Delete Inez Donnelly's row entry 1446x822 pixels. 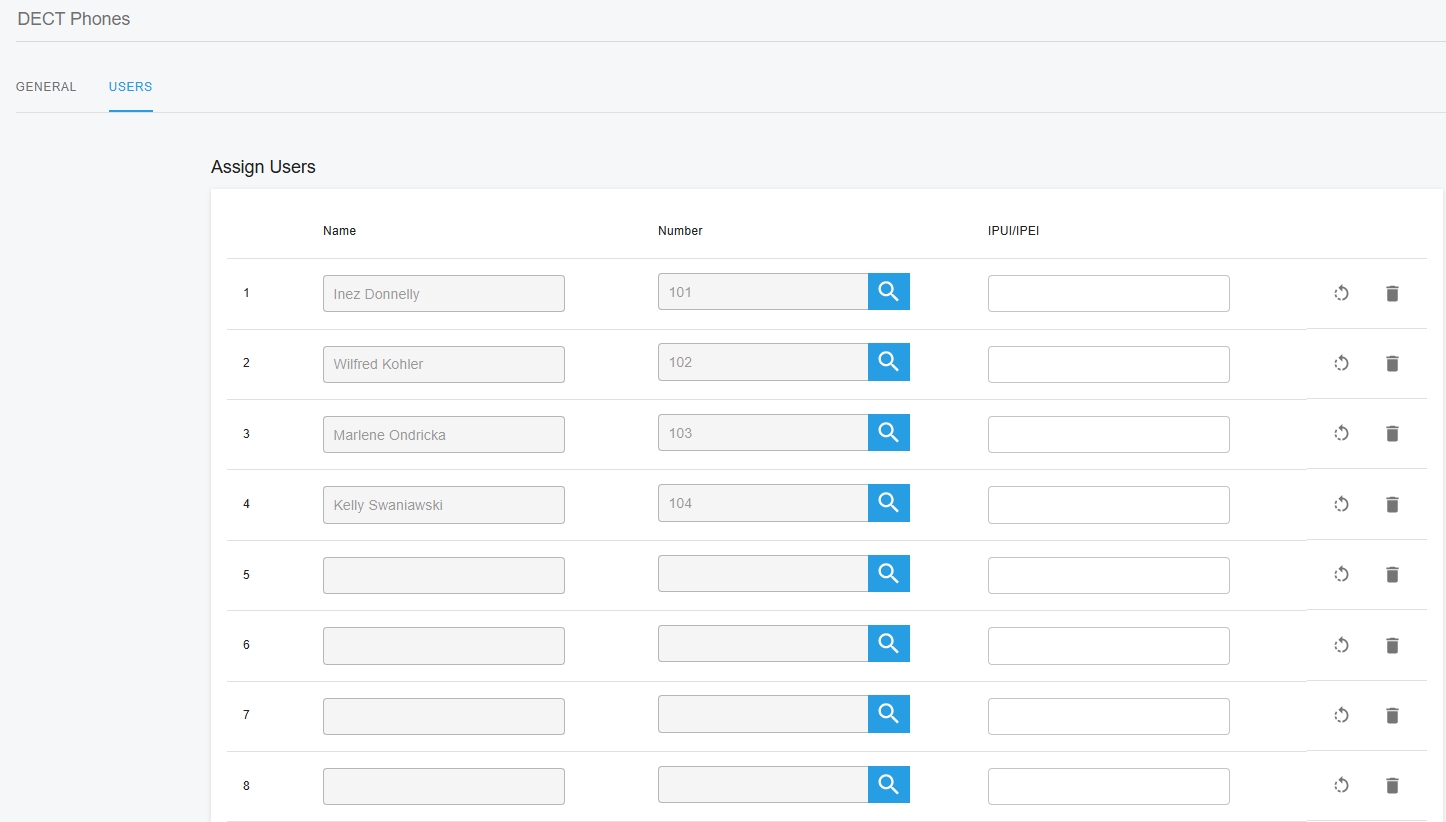[1392, 293]
